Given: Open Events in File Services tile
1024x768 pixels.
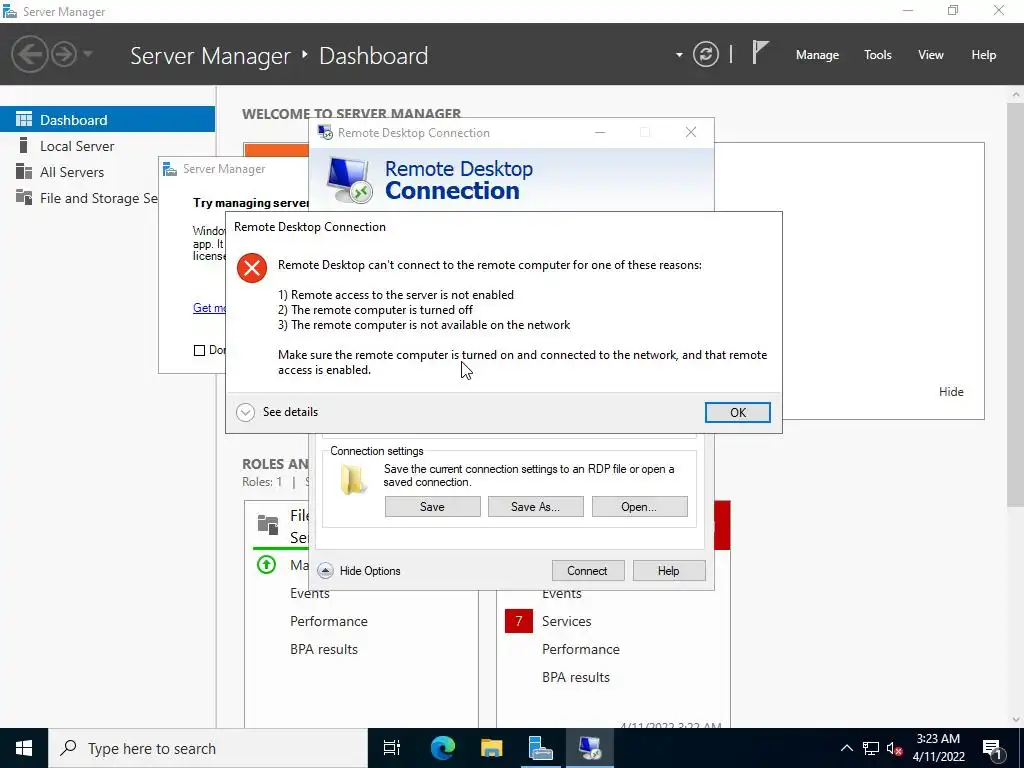Looking at the screenshot, I should pyautogui.click(x=310, y=593).
